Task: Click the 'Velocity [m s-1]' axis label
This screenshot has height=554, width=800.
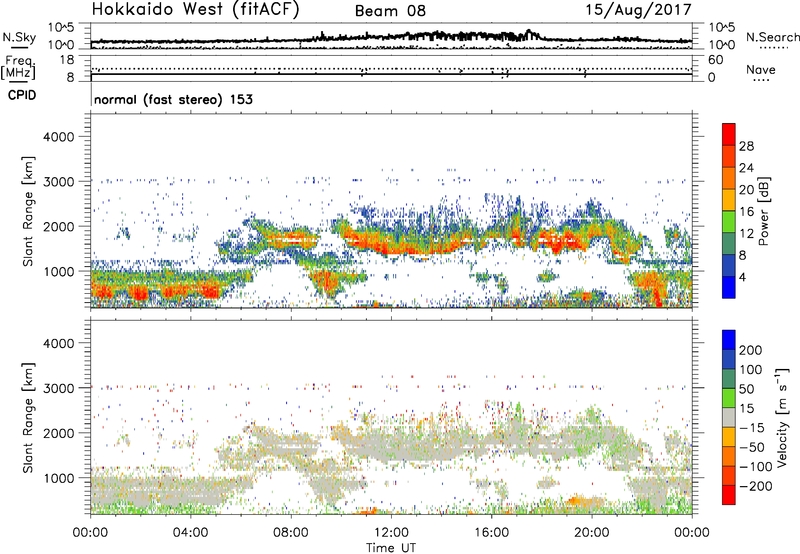Action: pyautogui.click(x=783, y=417)
